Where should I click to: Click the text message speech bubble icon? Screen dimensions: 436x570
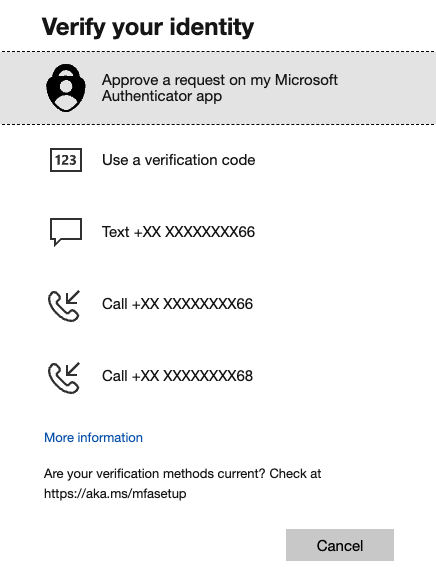point(66,232)
